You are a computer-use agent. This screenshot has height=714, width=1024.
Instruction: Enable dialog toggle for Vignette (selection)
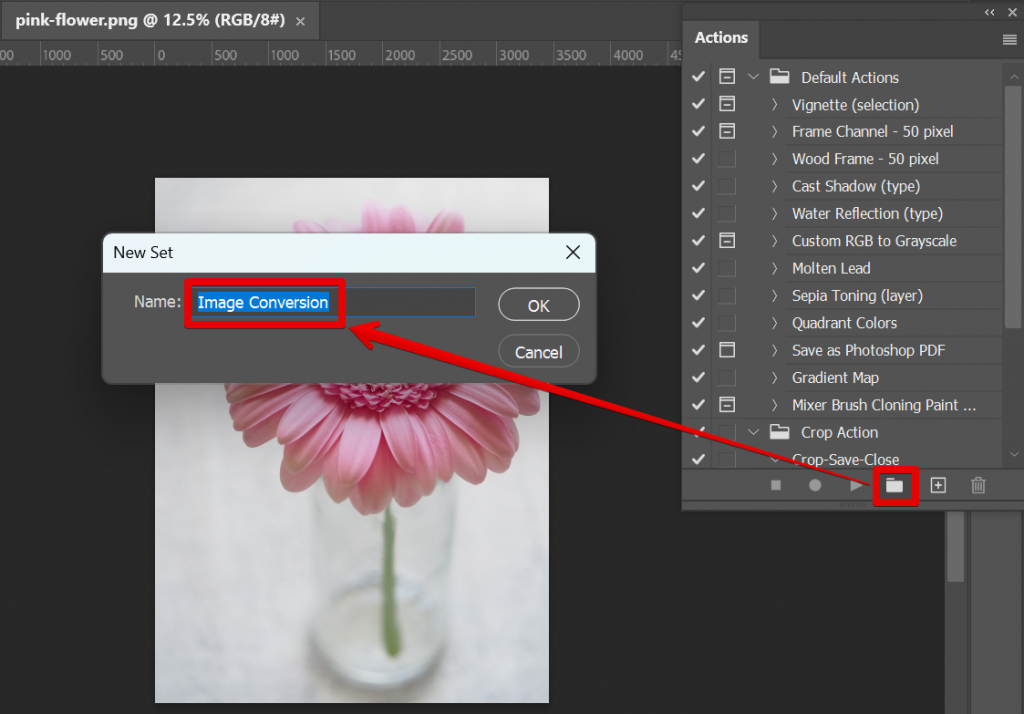726,103
